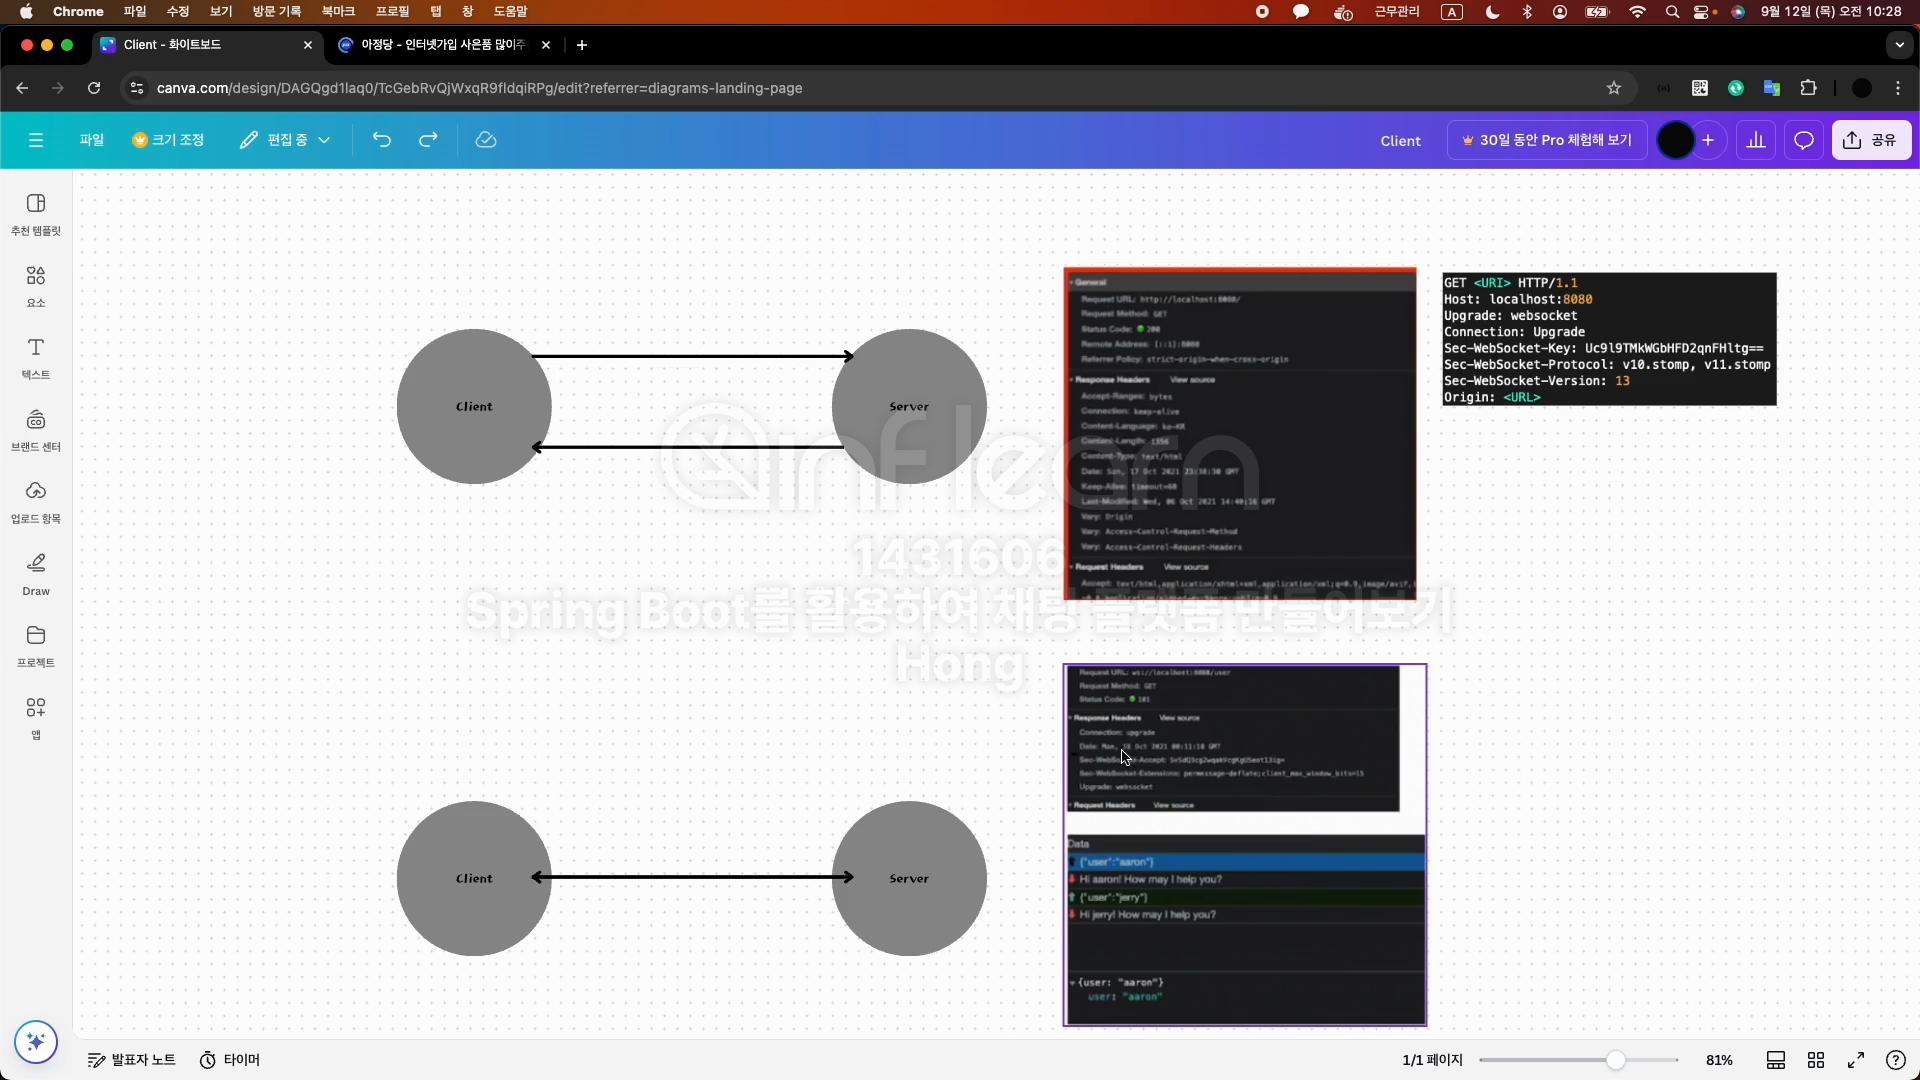The width and height of the screenshot is (1920, 1080).
Task: Click the redo arrow icon
Action: [x=428, y=140]
